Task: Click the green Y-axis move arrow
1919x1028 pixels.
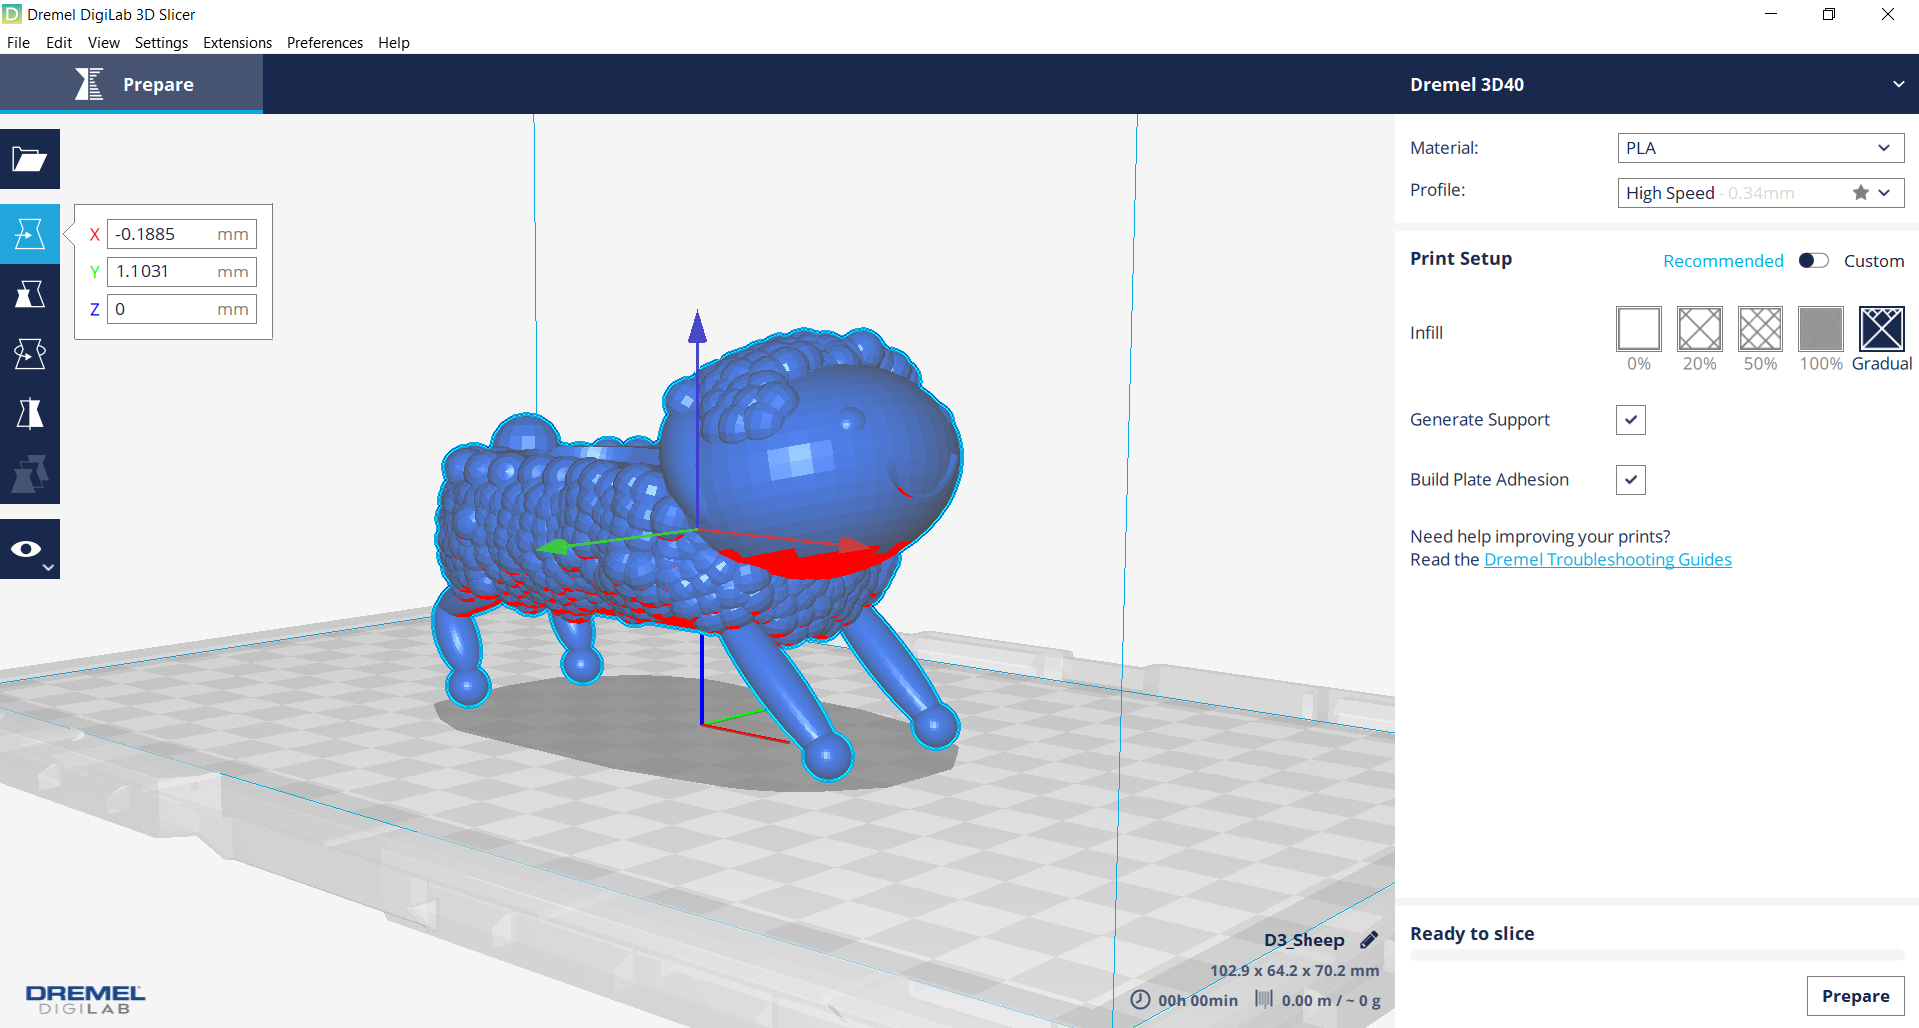Action: click(553, 546)
